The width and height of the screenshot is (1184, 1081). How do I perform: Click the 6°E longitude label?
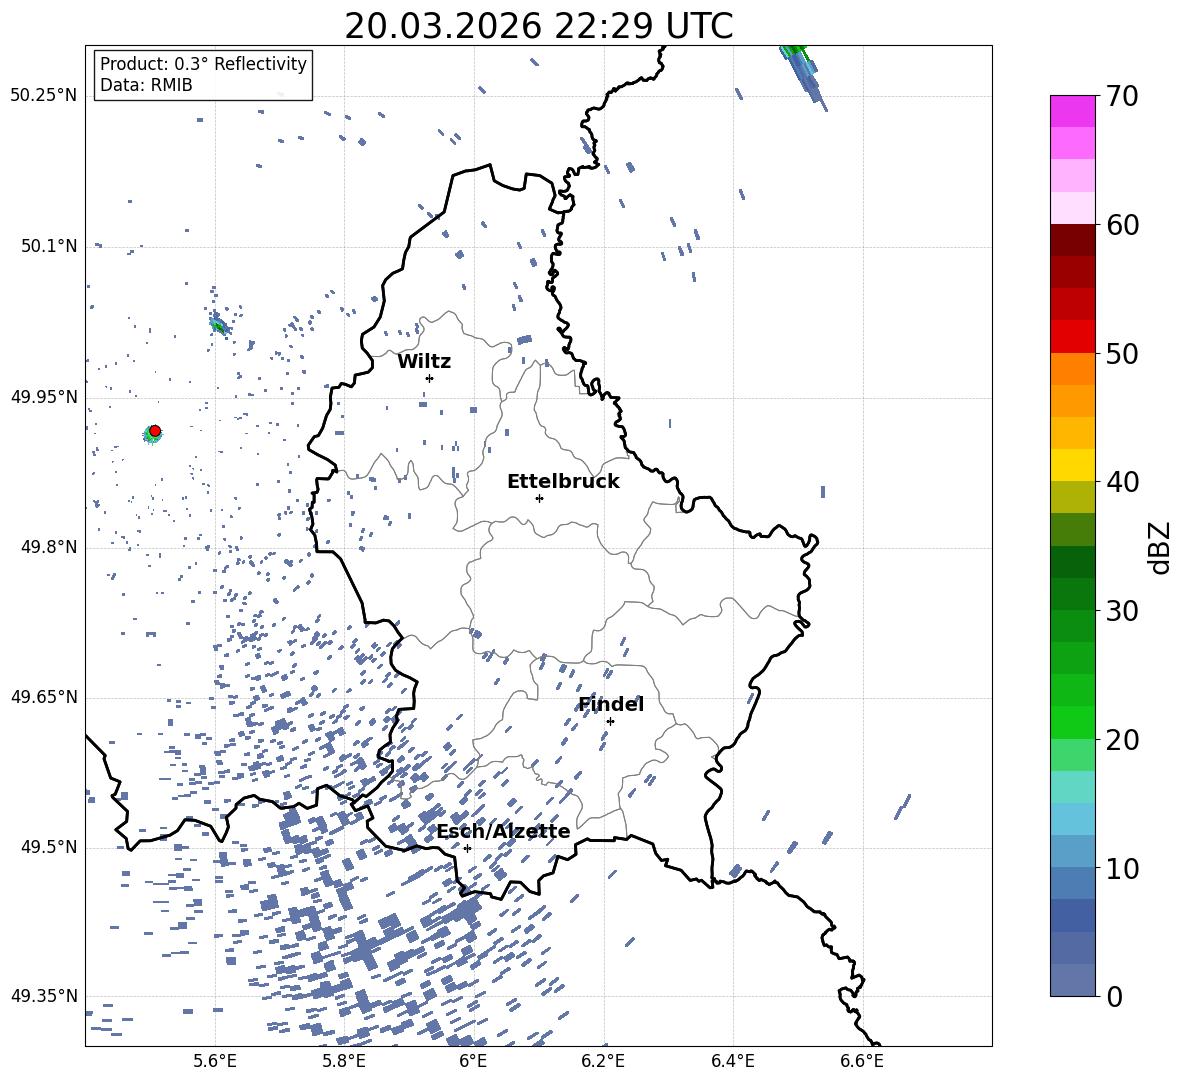tap(473, 1061)
